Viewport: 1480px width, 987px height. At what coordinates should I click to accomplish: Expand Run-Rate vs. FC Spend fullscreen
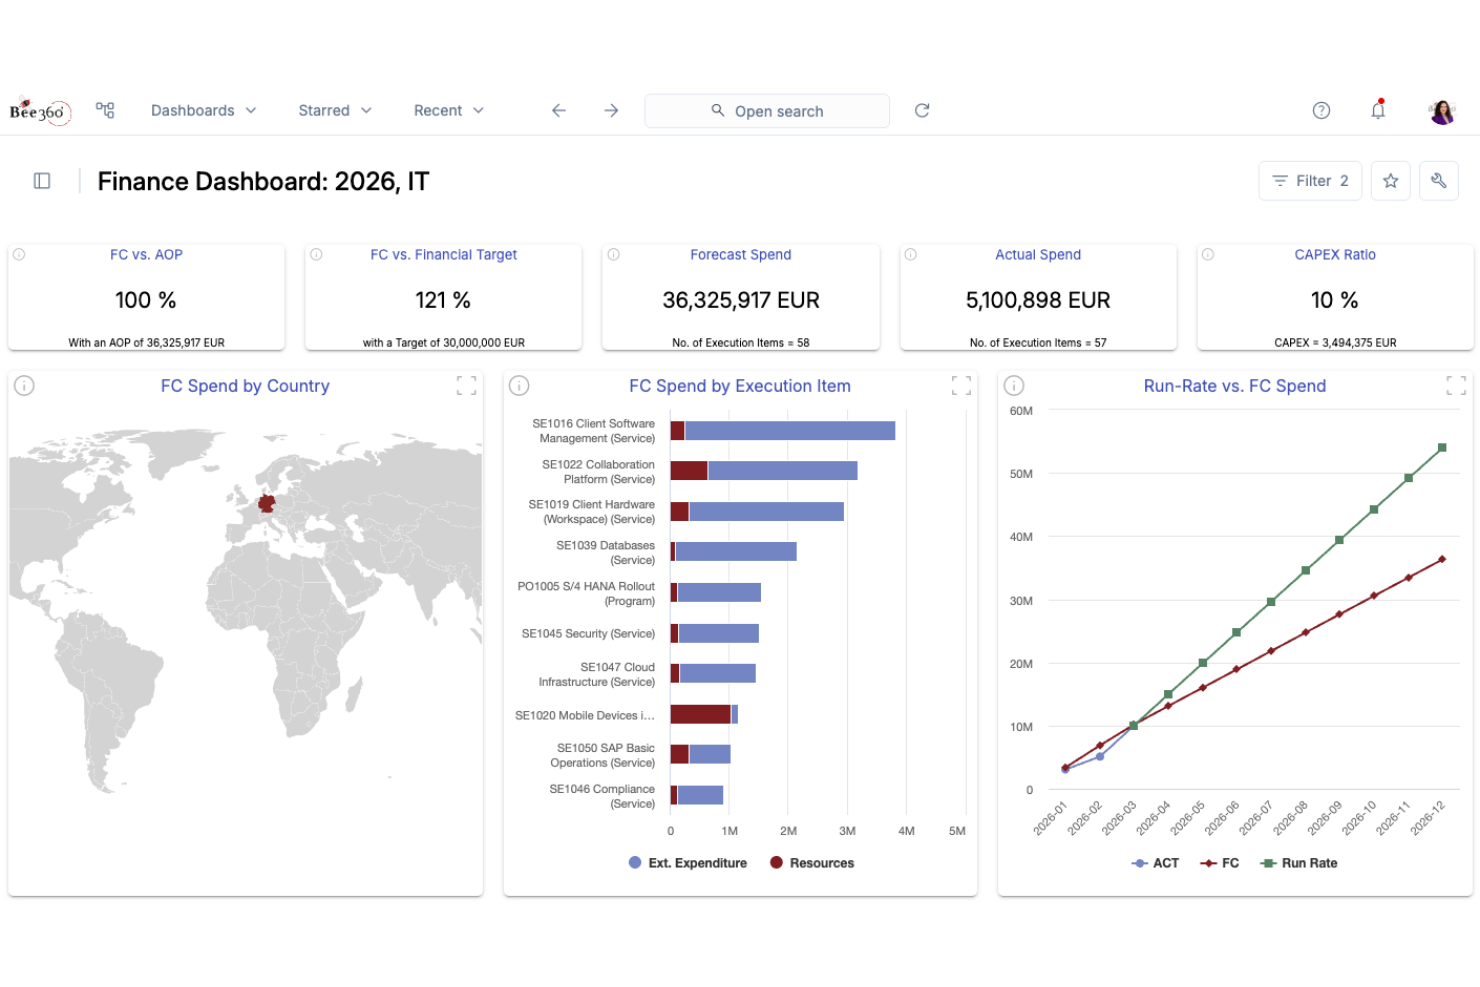point(1456,386)
